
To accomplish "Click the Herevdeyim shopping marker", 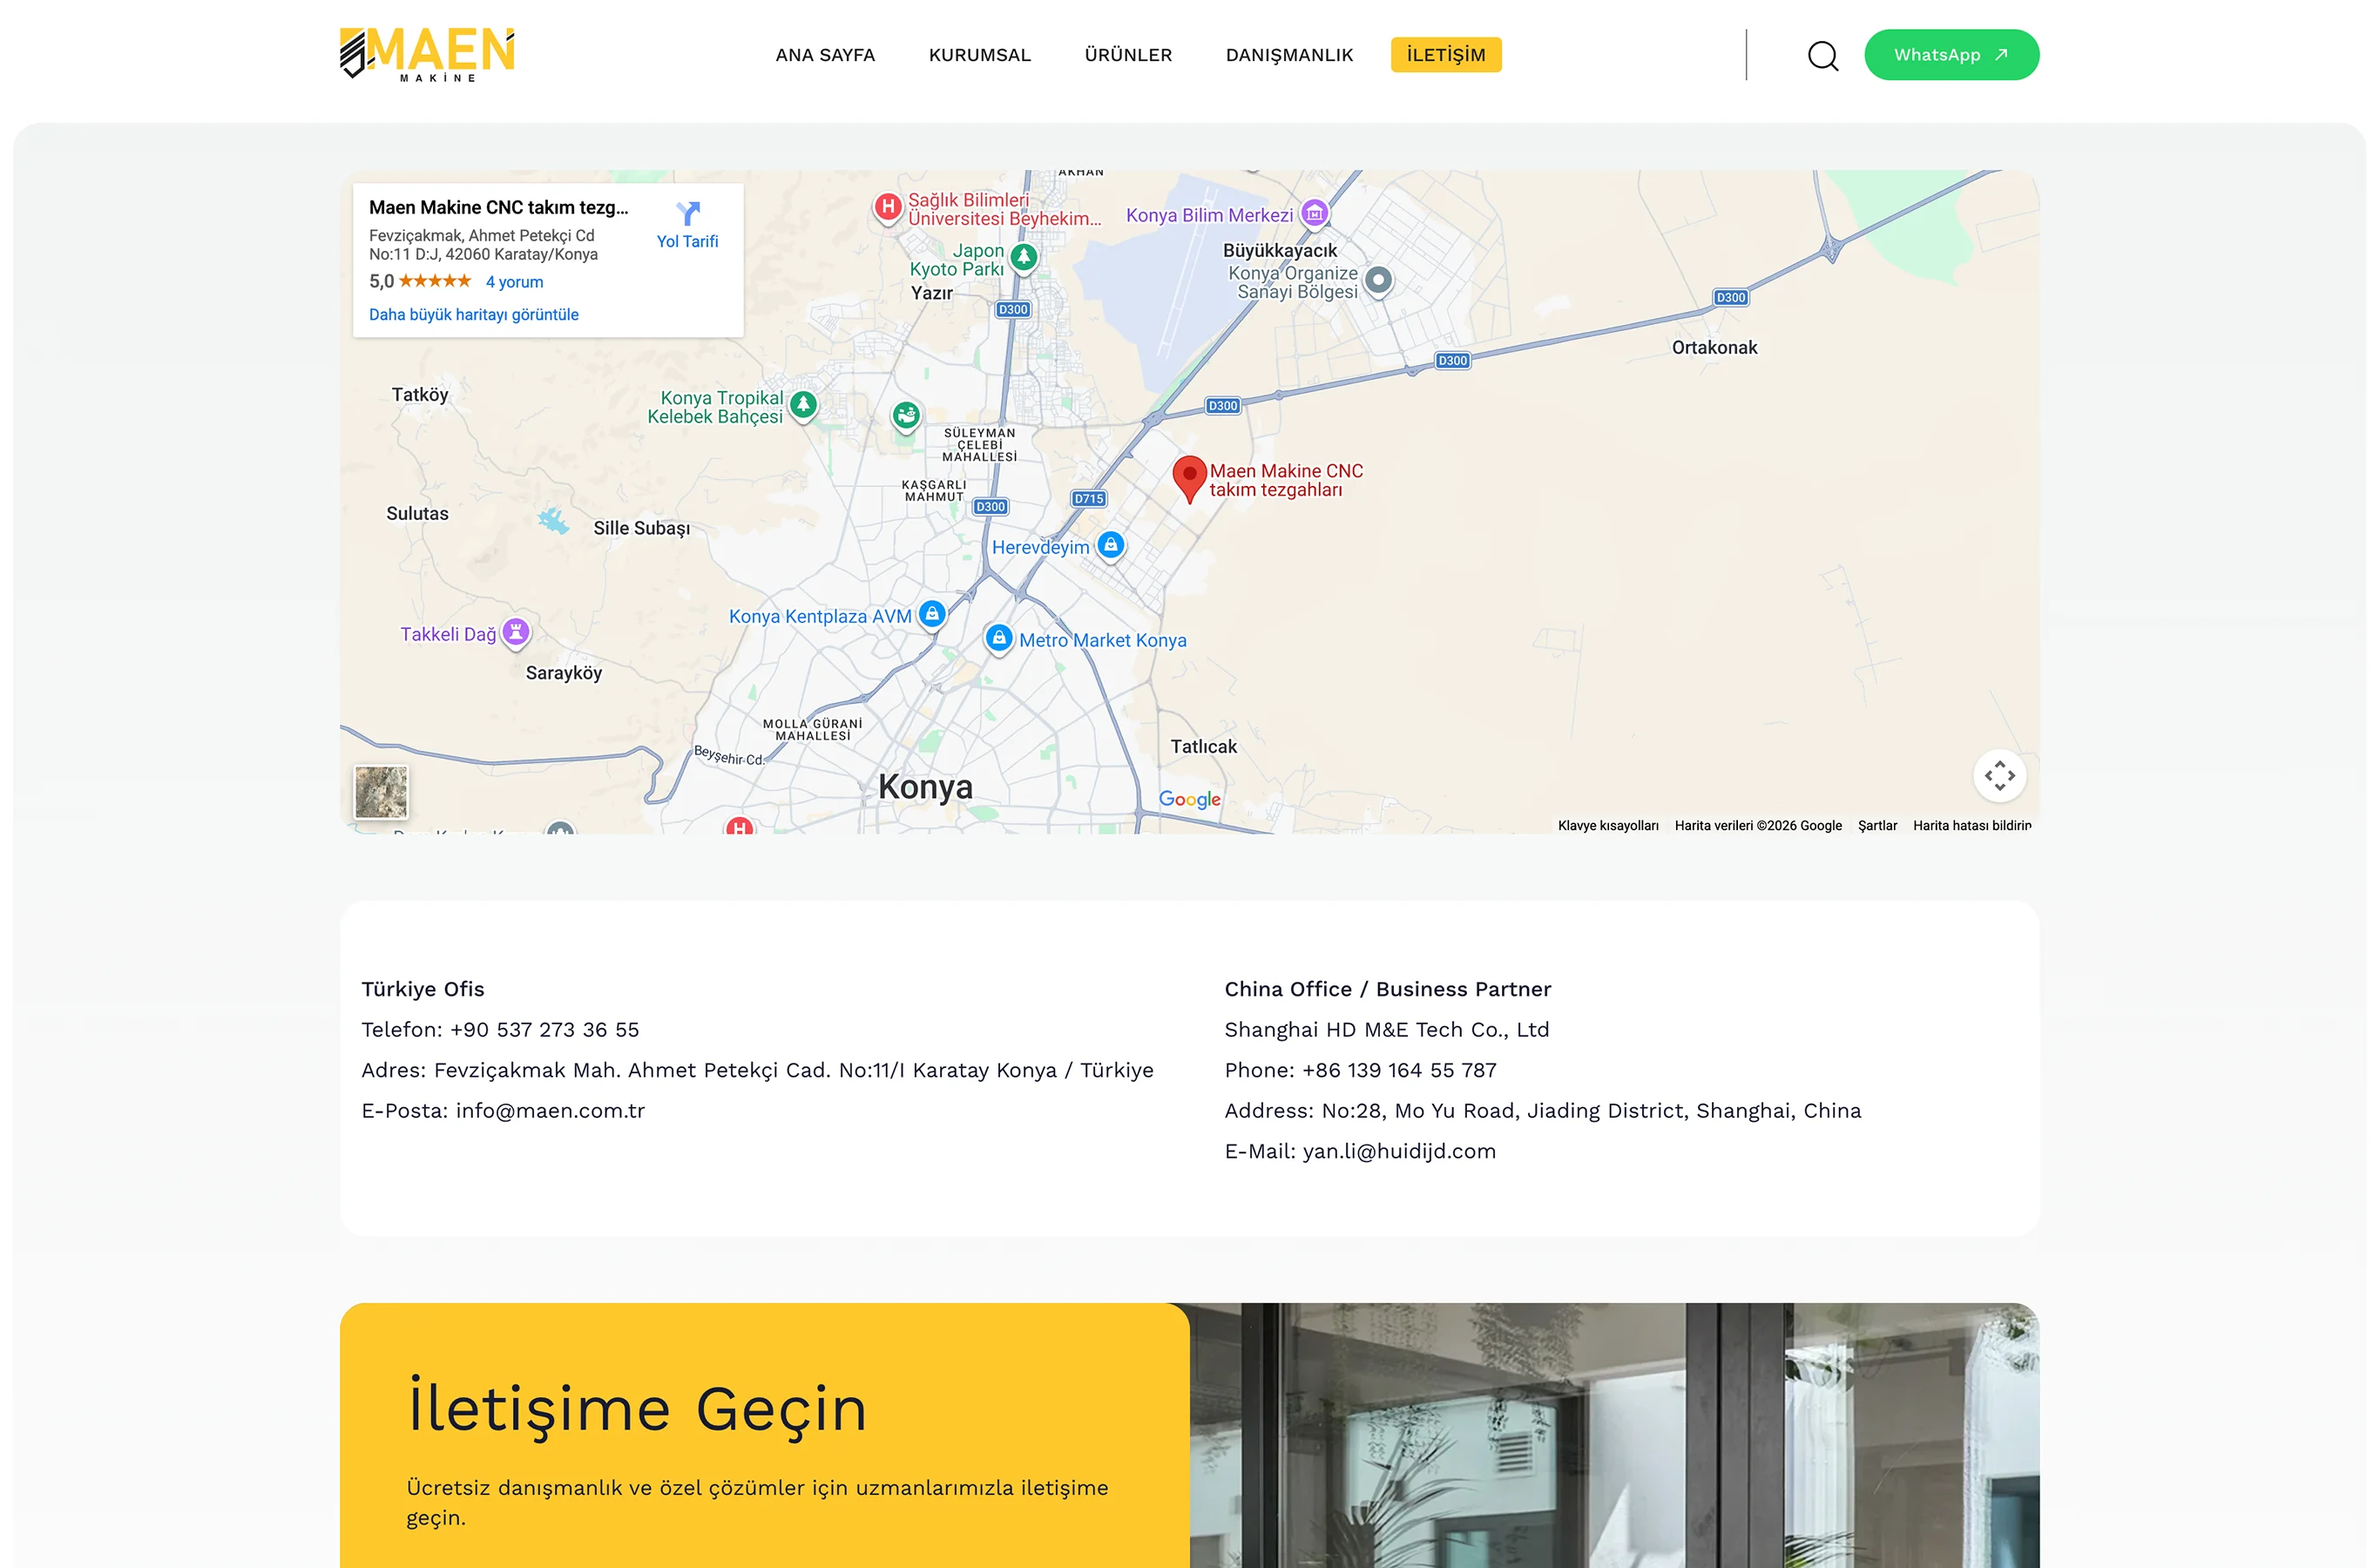I will 1110,545.
